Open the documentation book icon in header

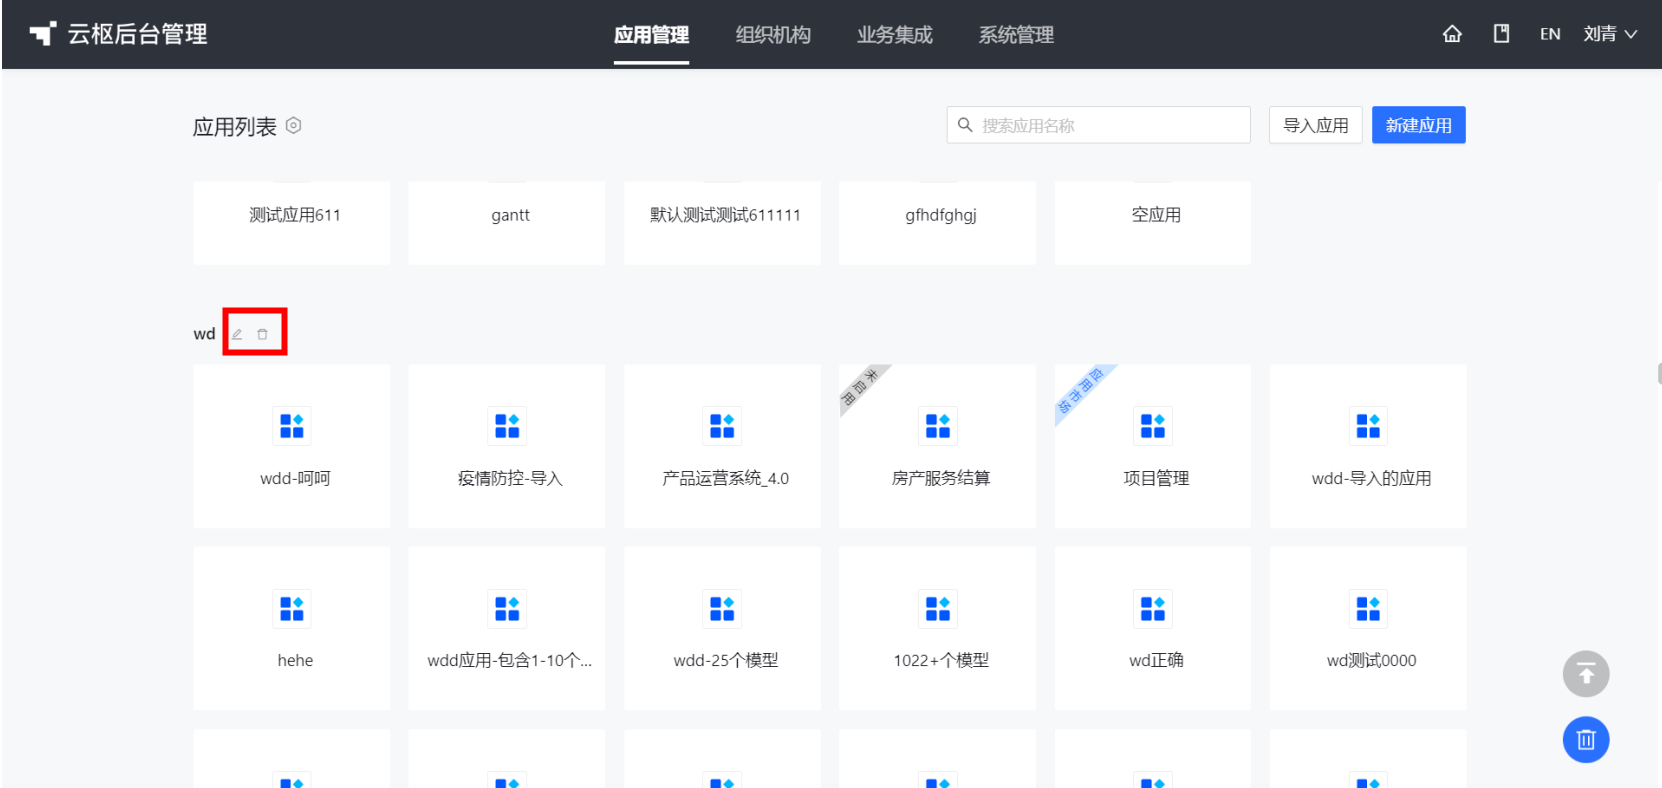coord(1501,34)
